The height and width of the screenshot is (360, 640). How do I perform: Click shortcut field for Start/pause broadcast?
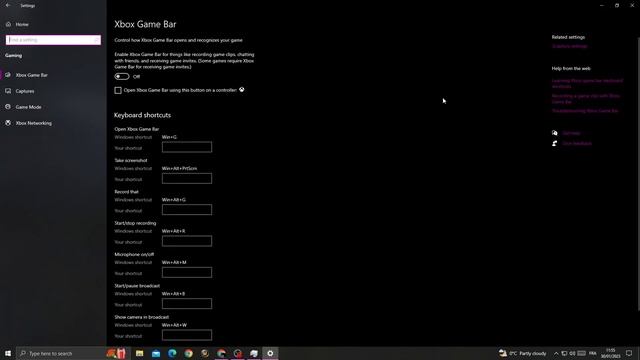click(x=187, y=304)
